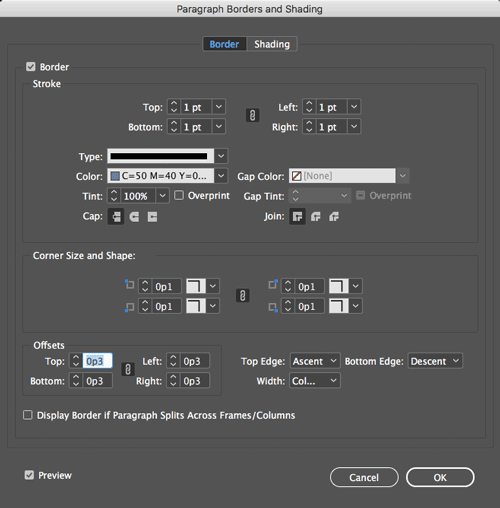Enable Display Border if Paragraph Splits

(28, 415)
